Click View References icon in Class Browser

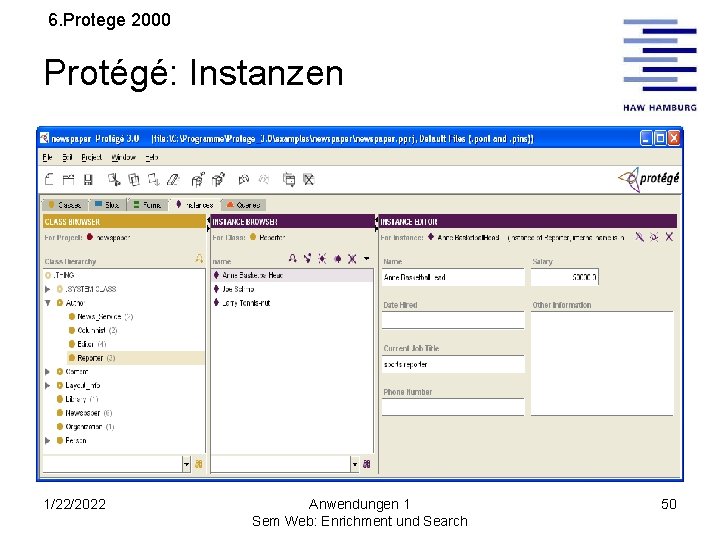199,259
